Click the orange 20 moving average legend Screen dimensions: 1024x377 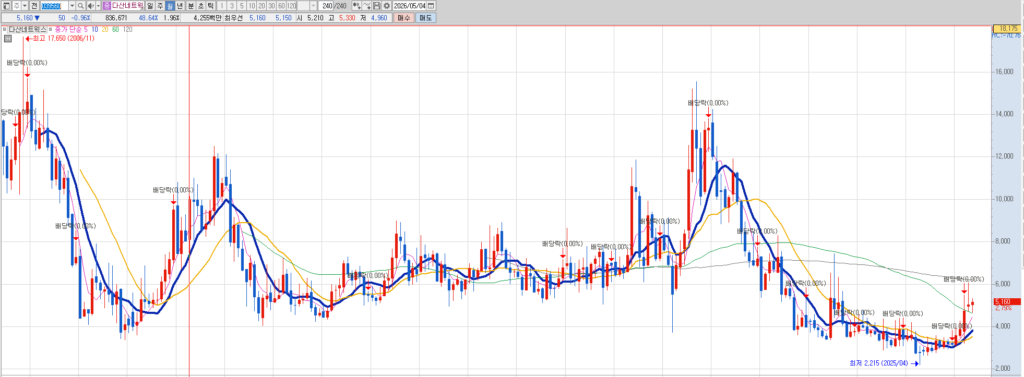pyautogui.click(x=104, y=30)
